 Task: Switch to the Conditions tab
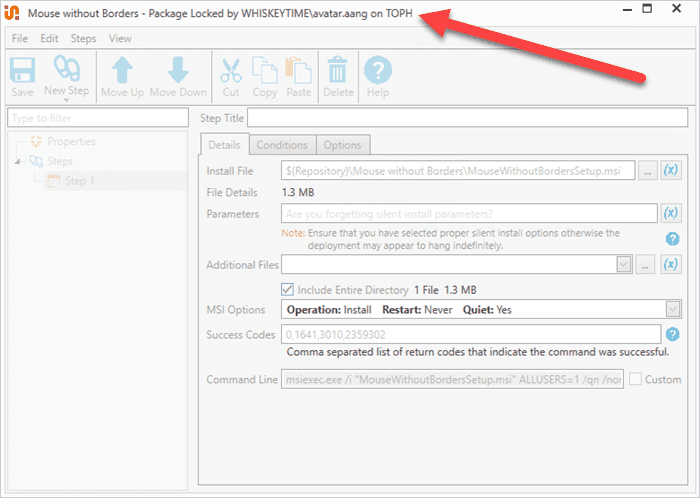[x=282, y=145]
